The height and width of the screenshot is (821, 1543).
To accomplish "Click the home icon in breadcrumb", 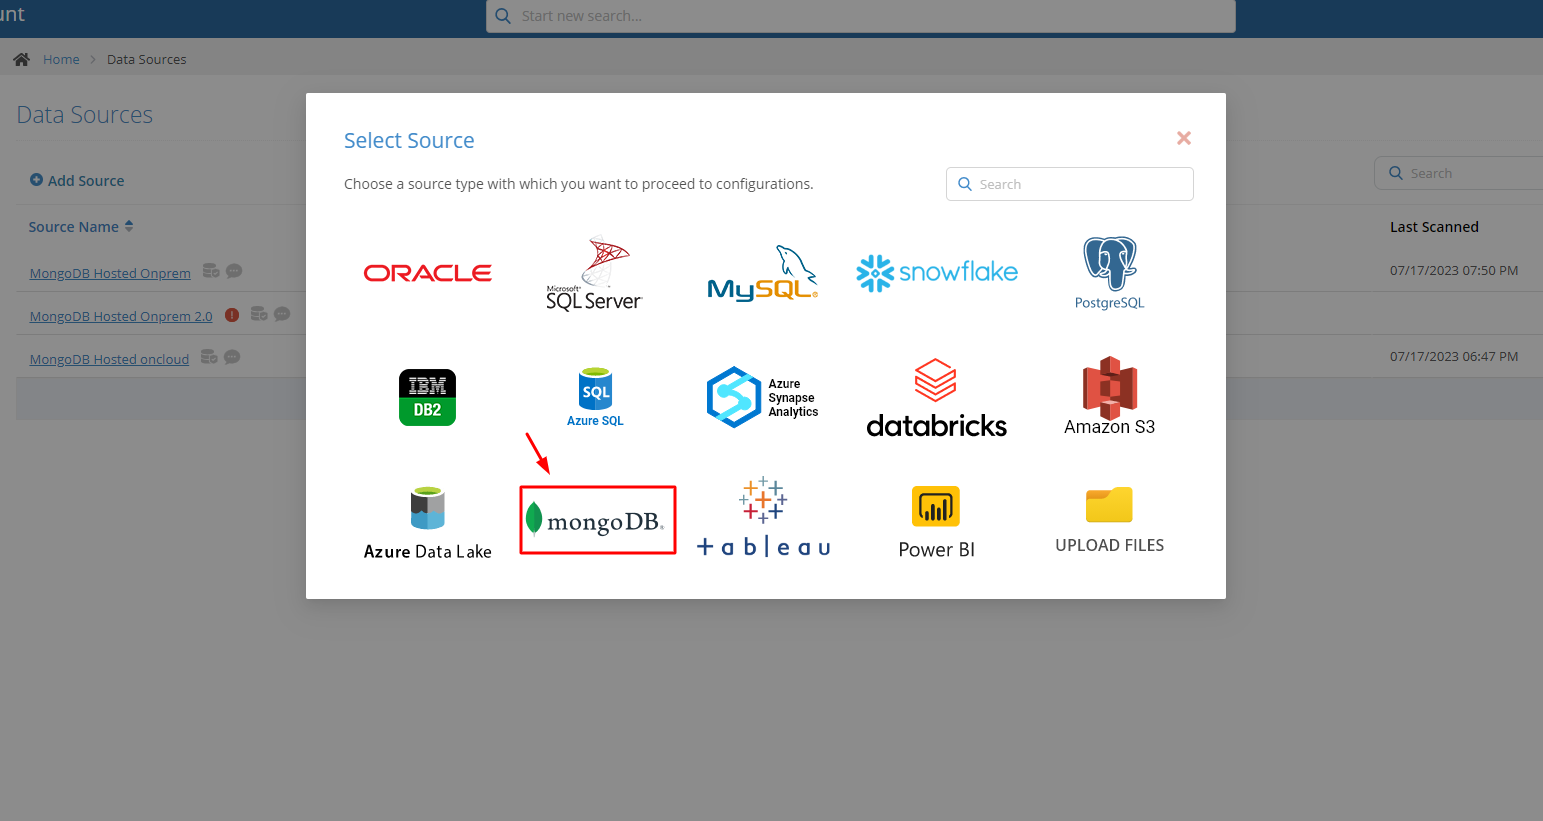I will point(21,59).
